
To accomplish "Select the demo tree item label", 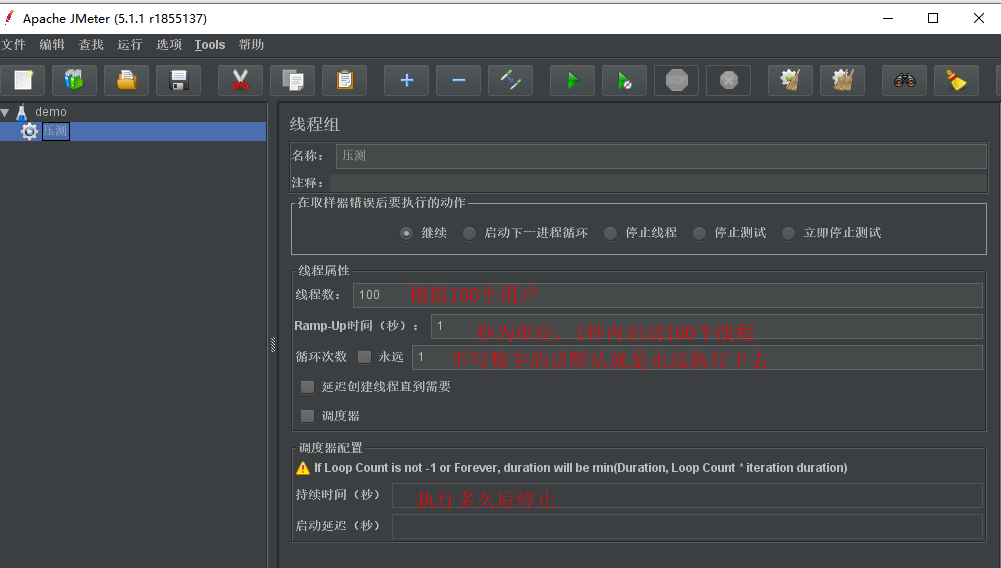I will click(51, 112).
